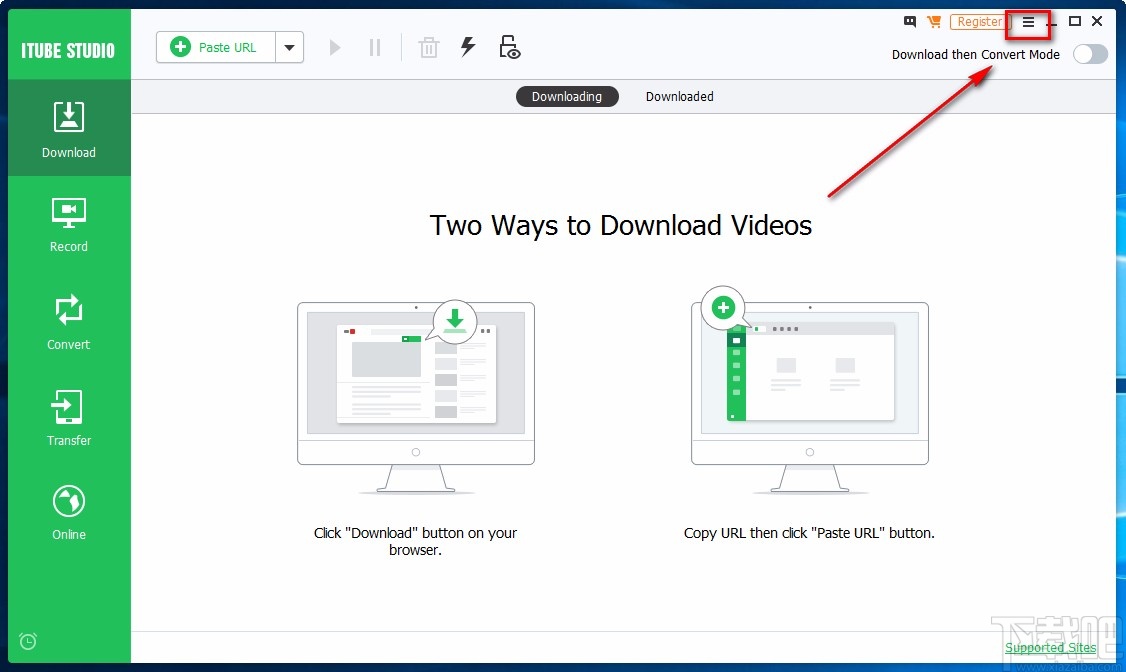This screenshot has height=672, width=1126.
Task: Click the history clock icon at bottom left
Action: point(28,641)
